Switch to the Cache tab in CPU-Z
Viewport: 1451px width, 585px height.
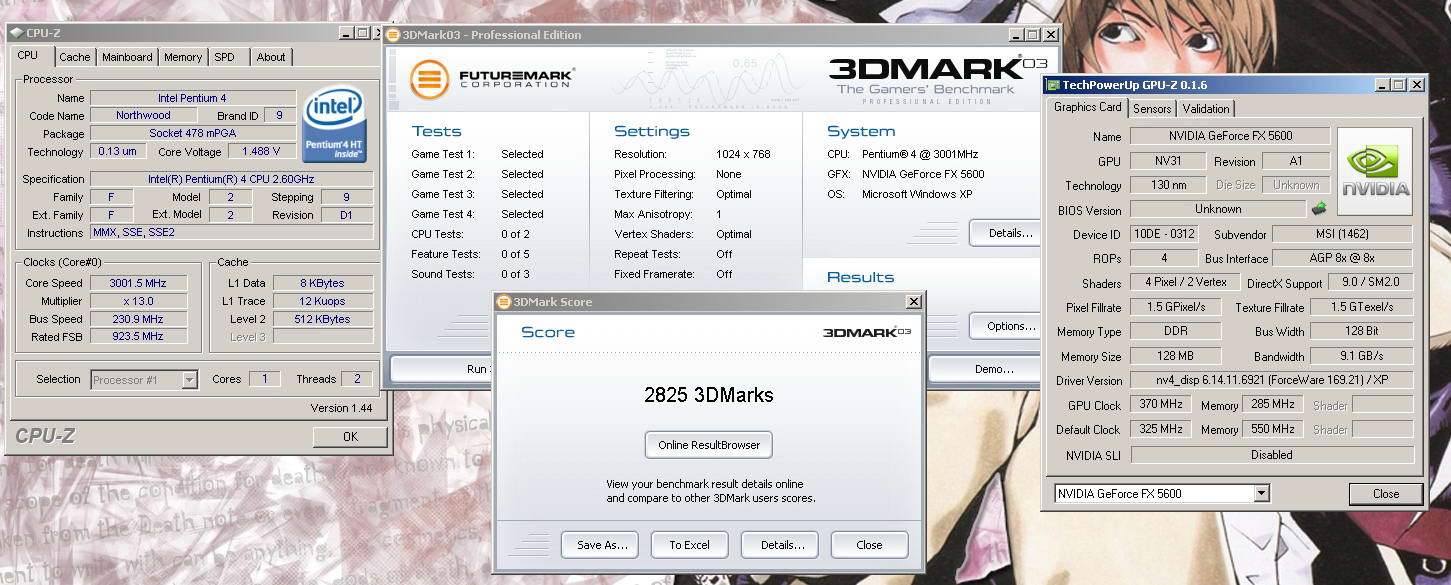(74, 57)
